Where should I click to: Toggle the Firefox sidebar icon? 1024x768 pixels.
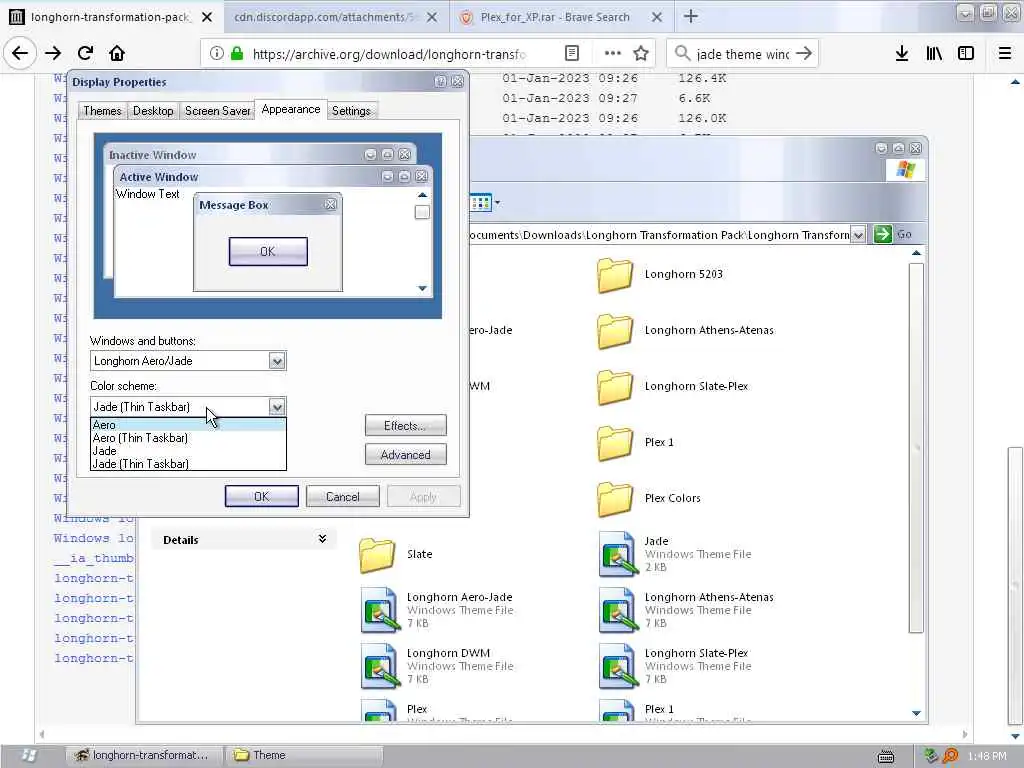(x=966, y=54)
